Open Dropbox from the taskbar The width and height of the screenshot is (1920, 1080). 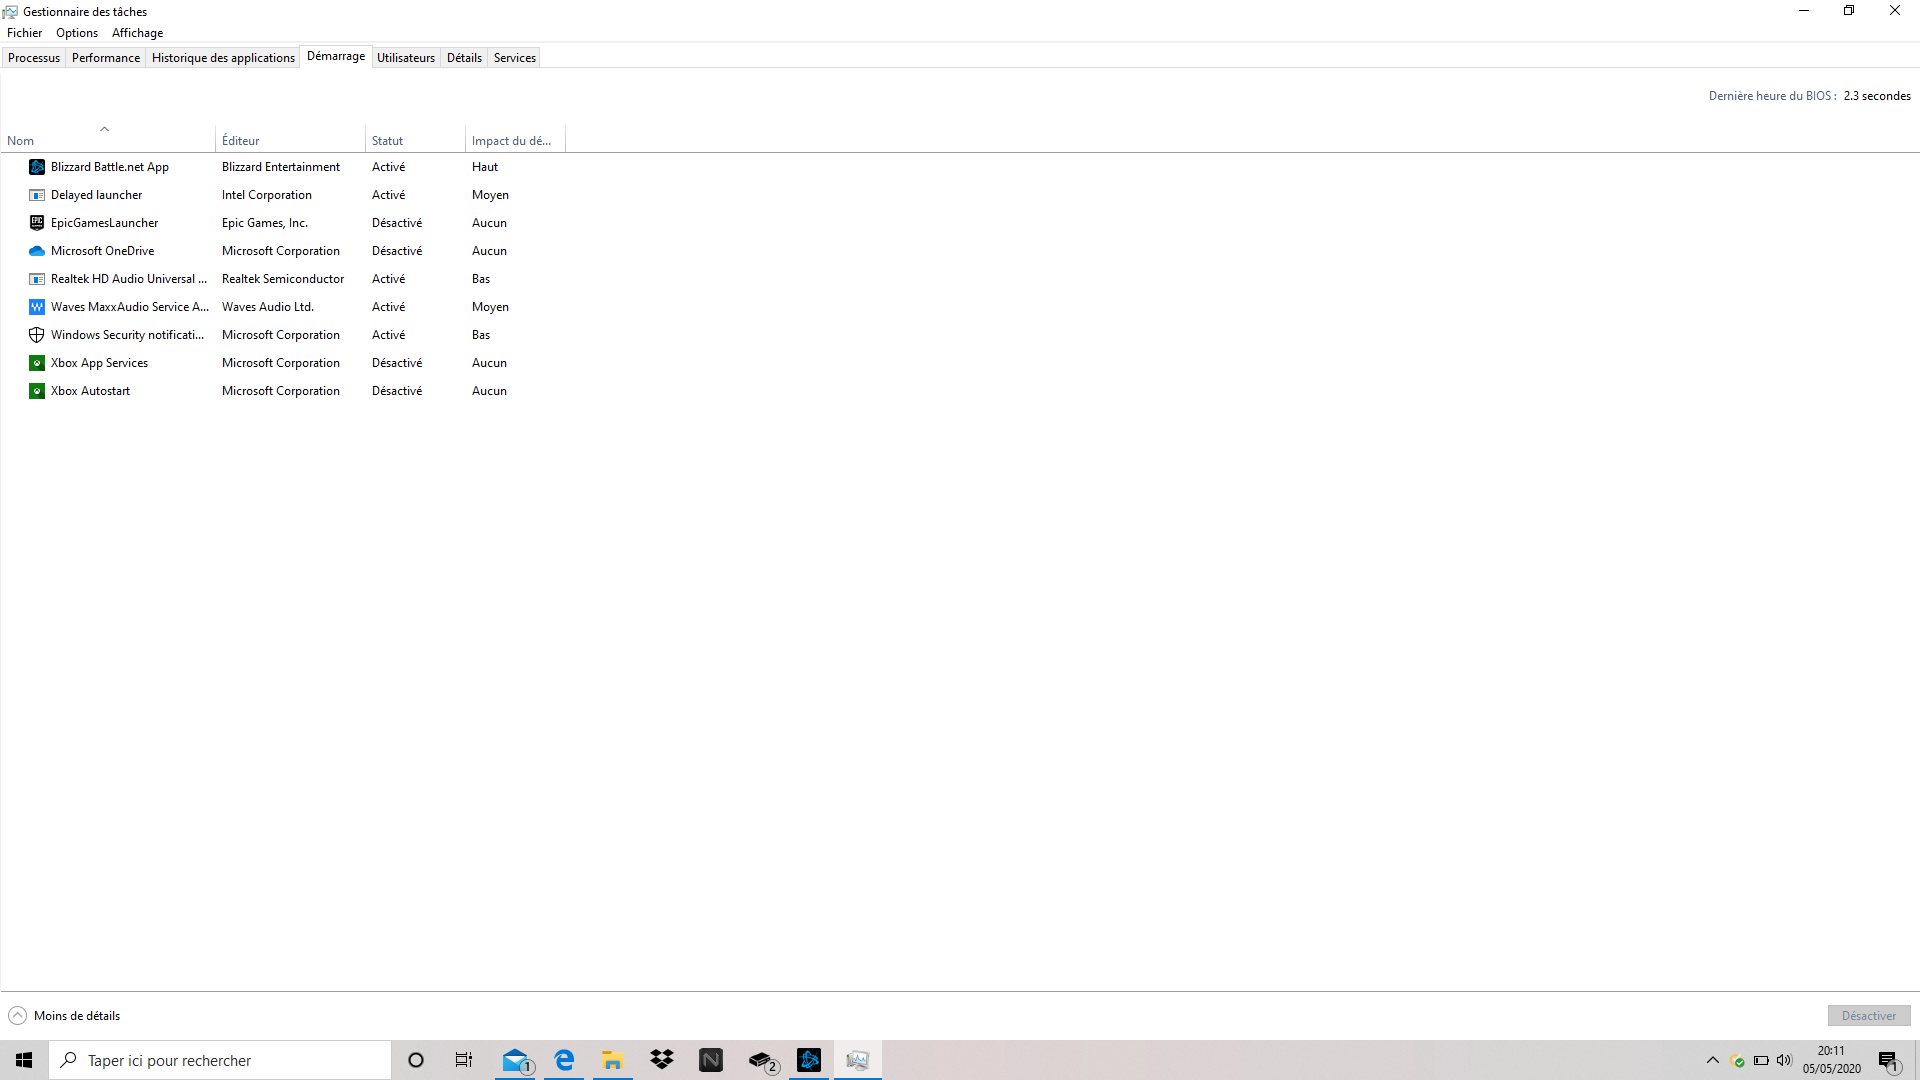[662, 1060]
